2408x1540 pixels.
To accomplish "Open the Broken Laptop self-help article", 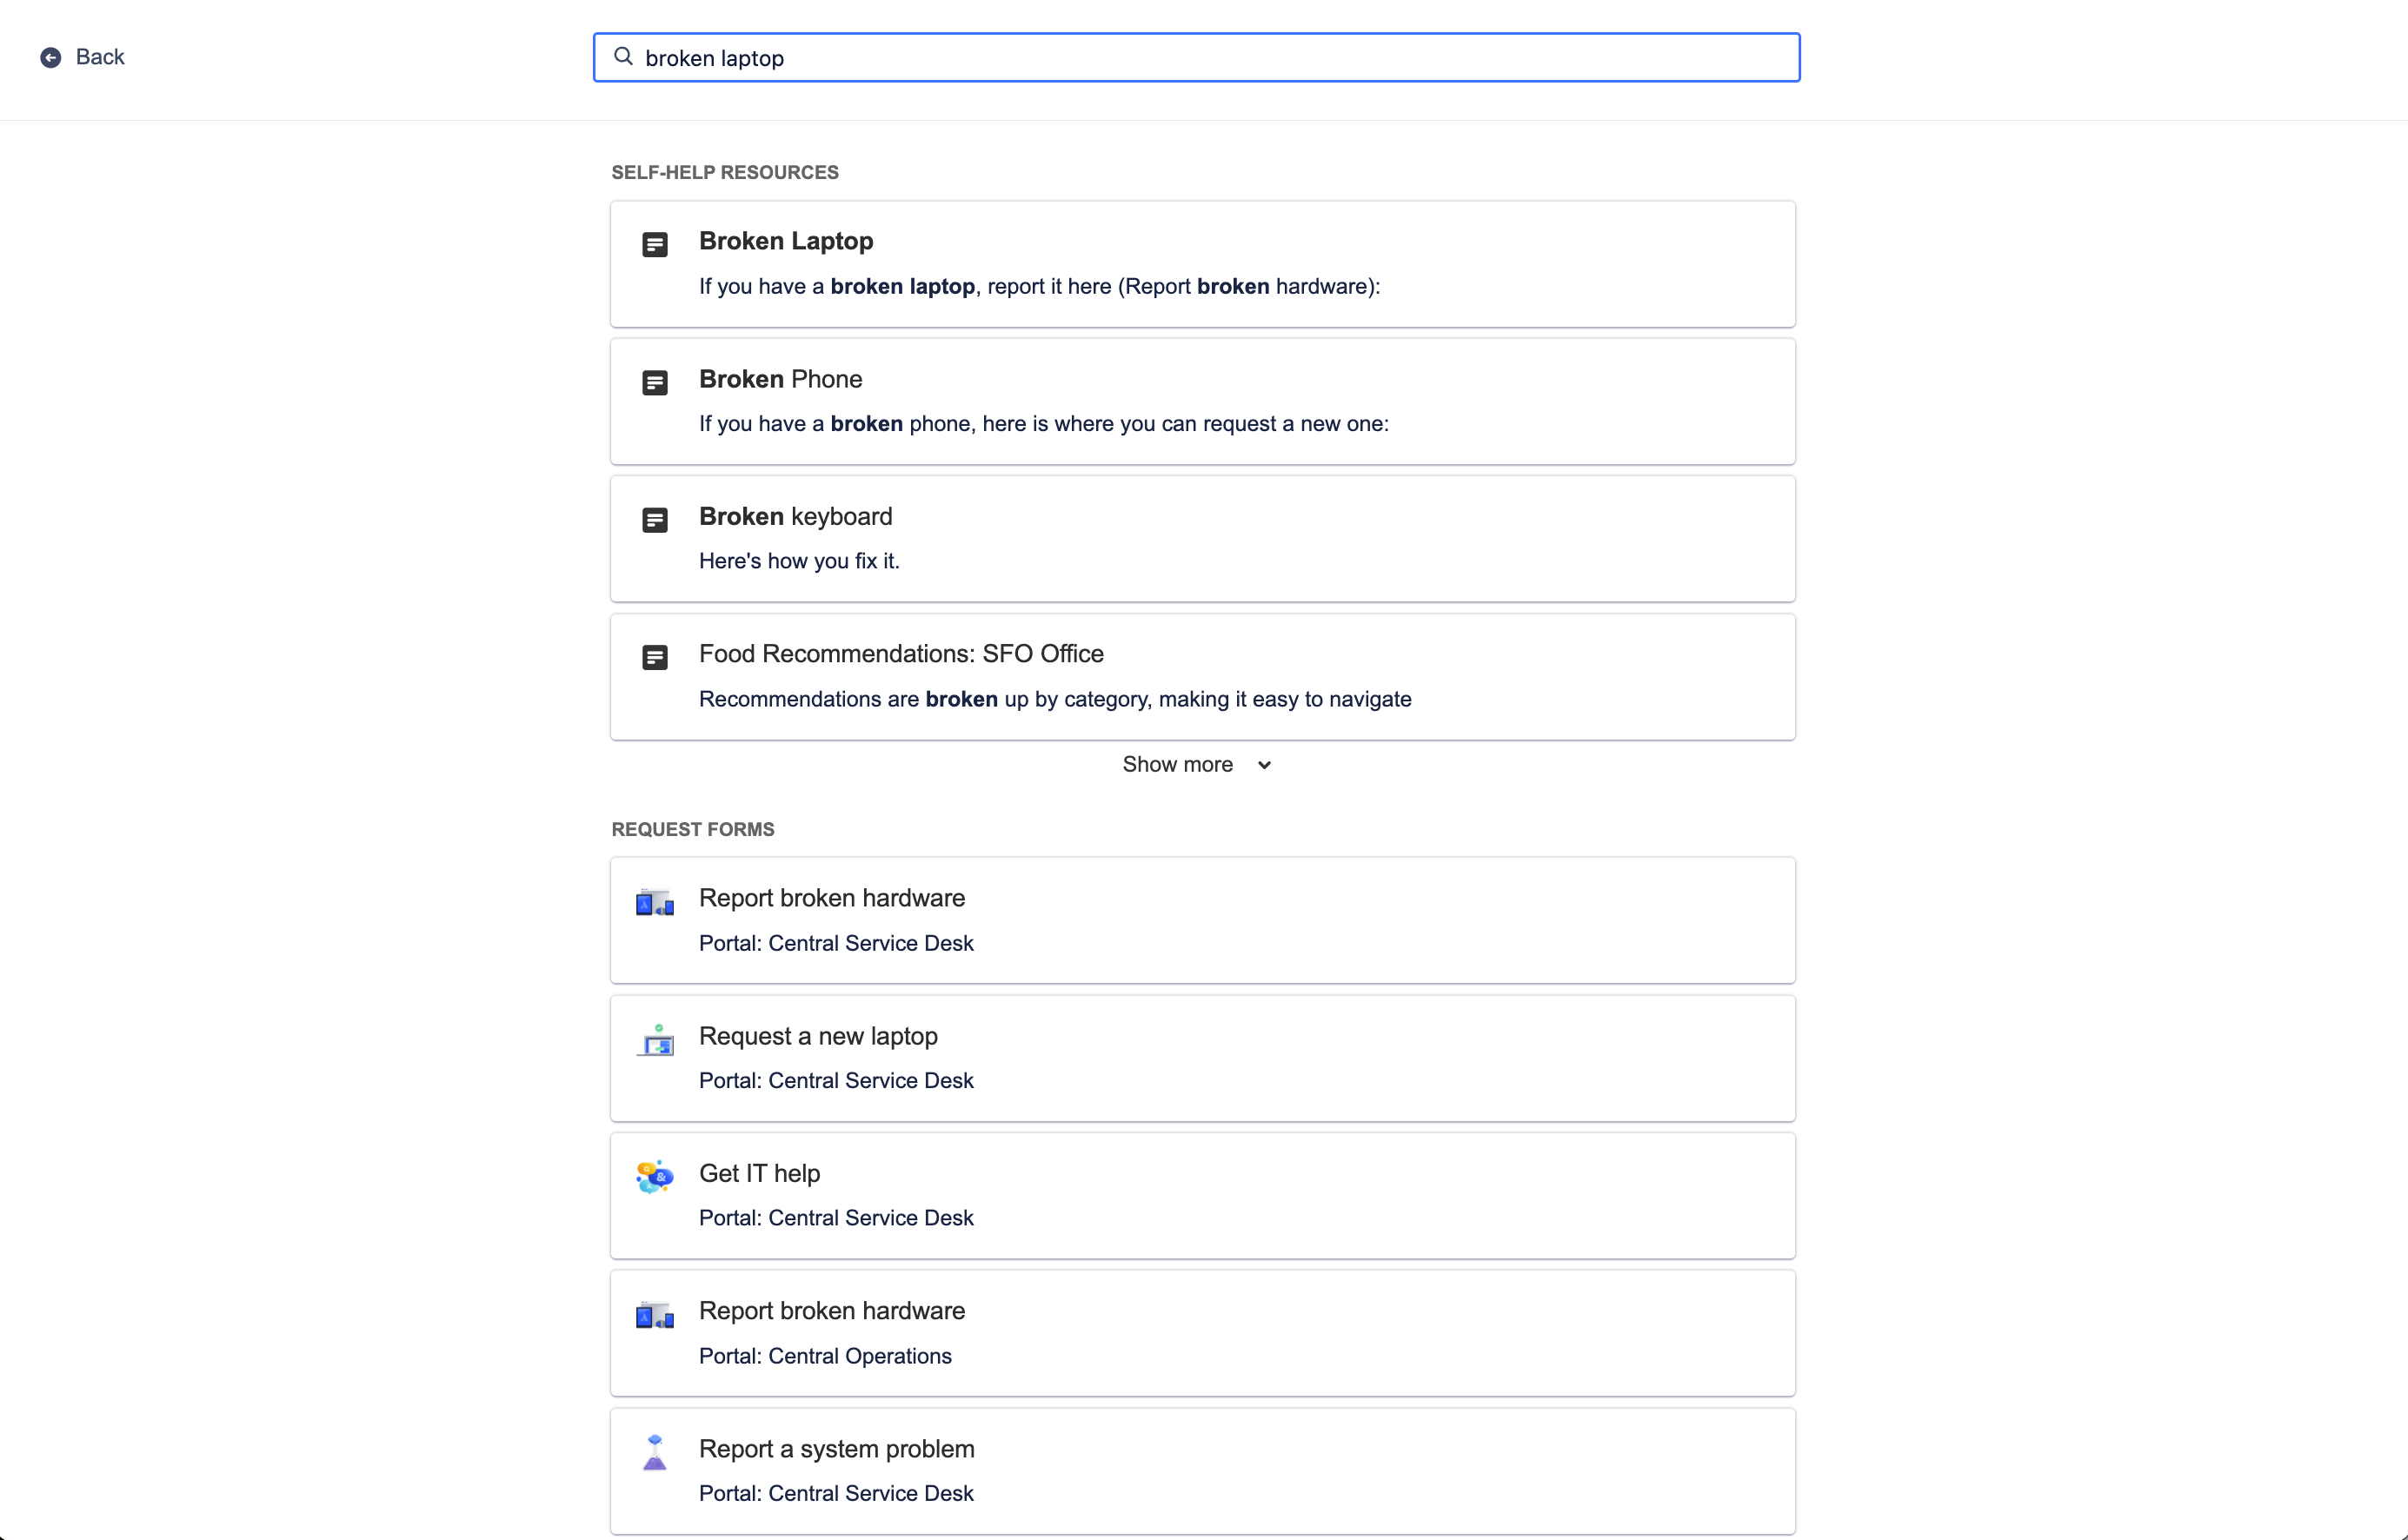I will [x=785, y=241].
